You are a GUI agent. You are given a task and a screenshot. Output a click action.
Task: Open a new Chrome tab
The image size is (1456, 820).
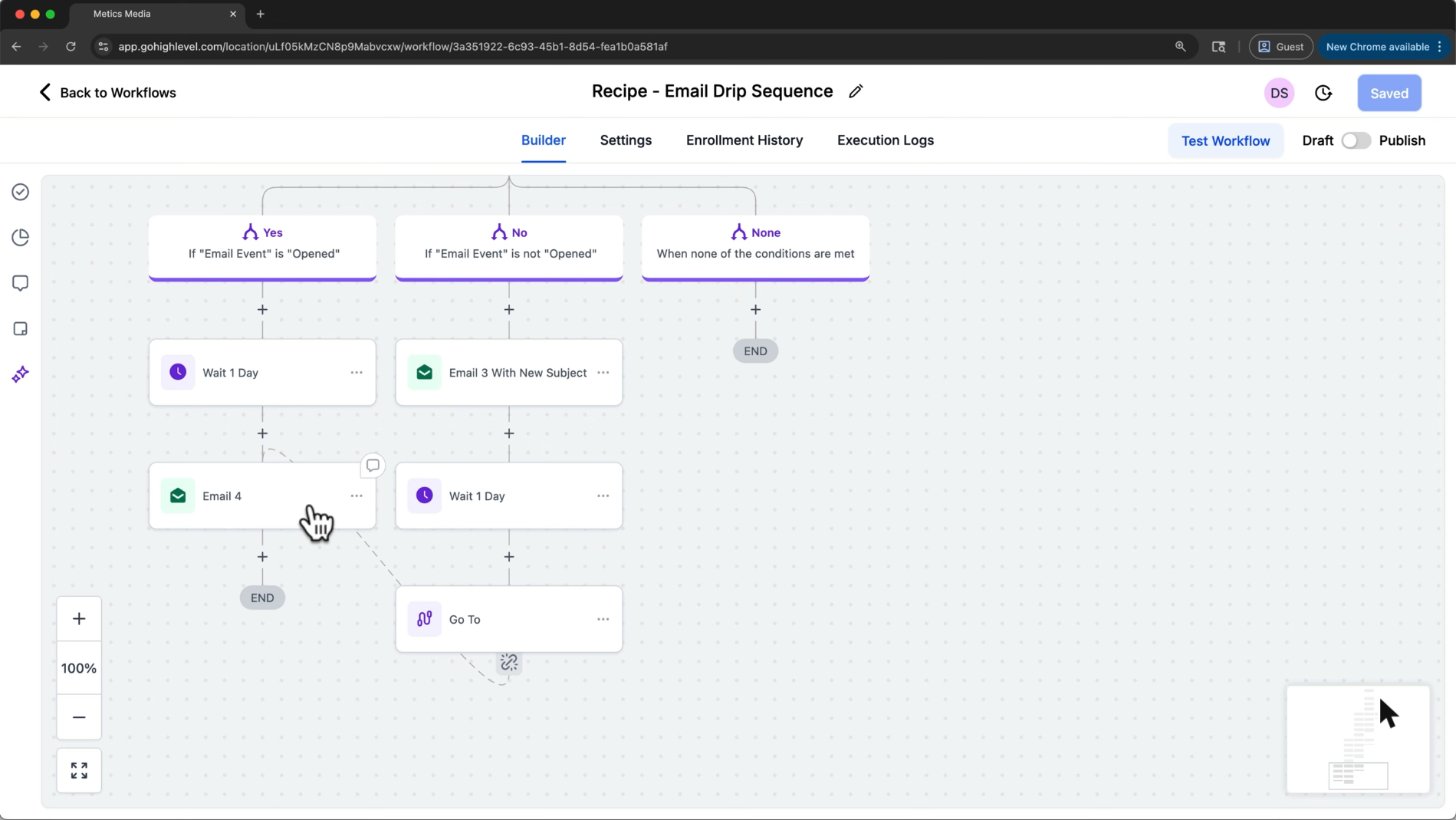point(261,14)
